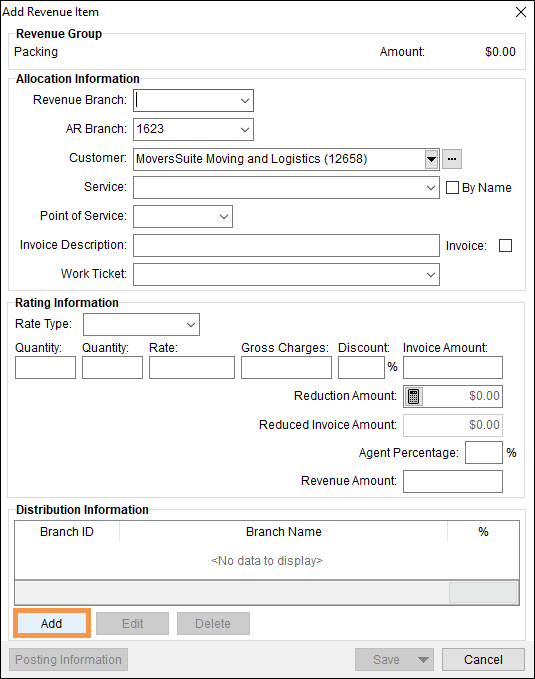Enable the By Name checkbox

[x=452, y=188]
